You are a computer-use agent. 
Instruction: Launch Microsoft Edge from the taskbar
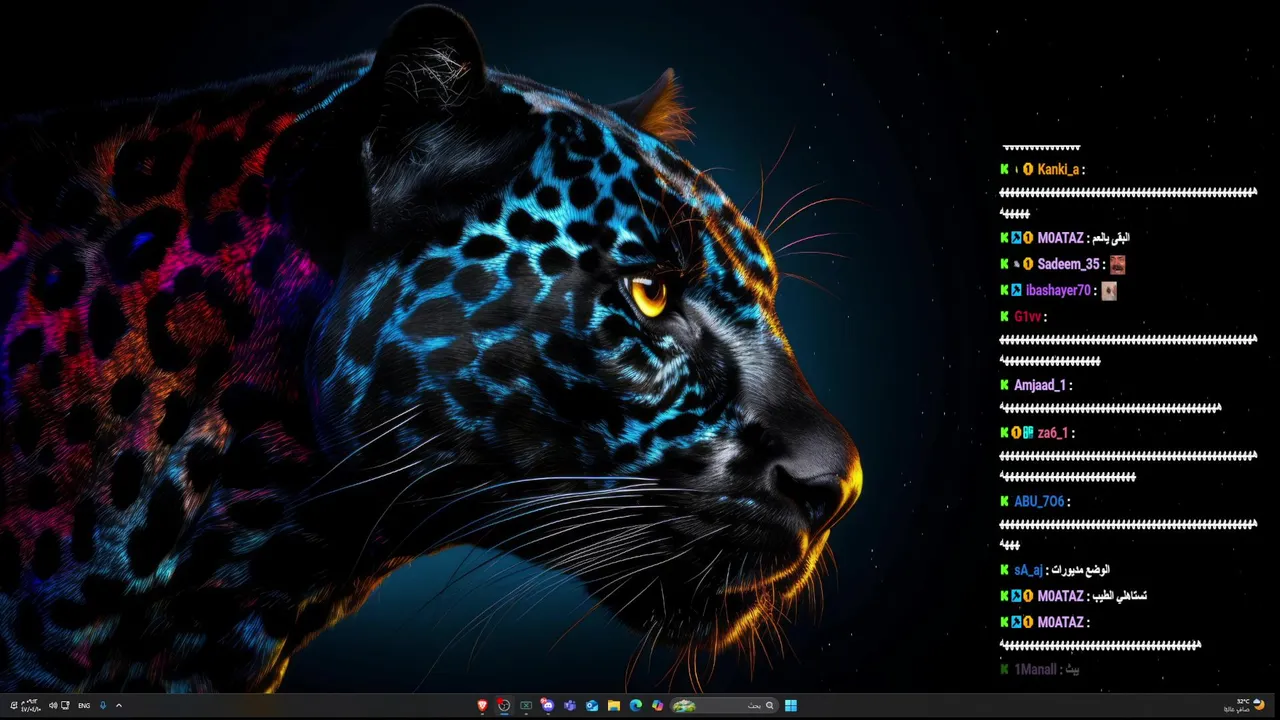pyautogui.click(x=636, y=705)
